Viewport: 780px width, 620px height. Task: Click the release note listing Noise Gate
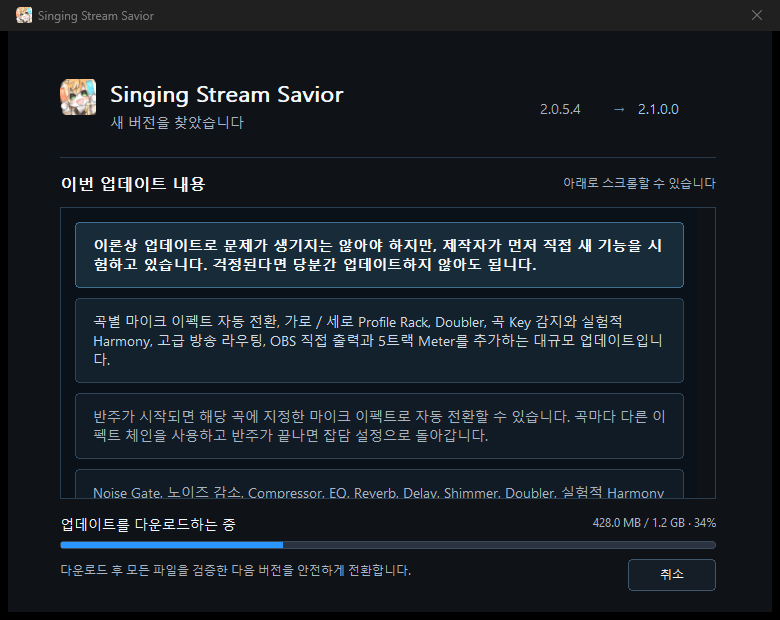[x=379, y=484]
